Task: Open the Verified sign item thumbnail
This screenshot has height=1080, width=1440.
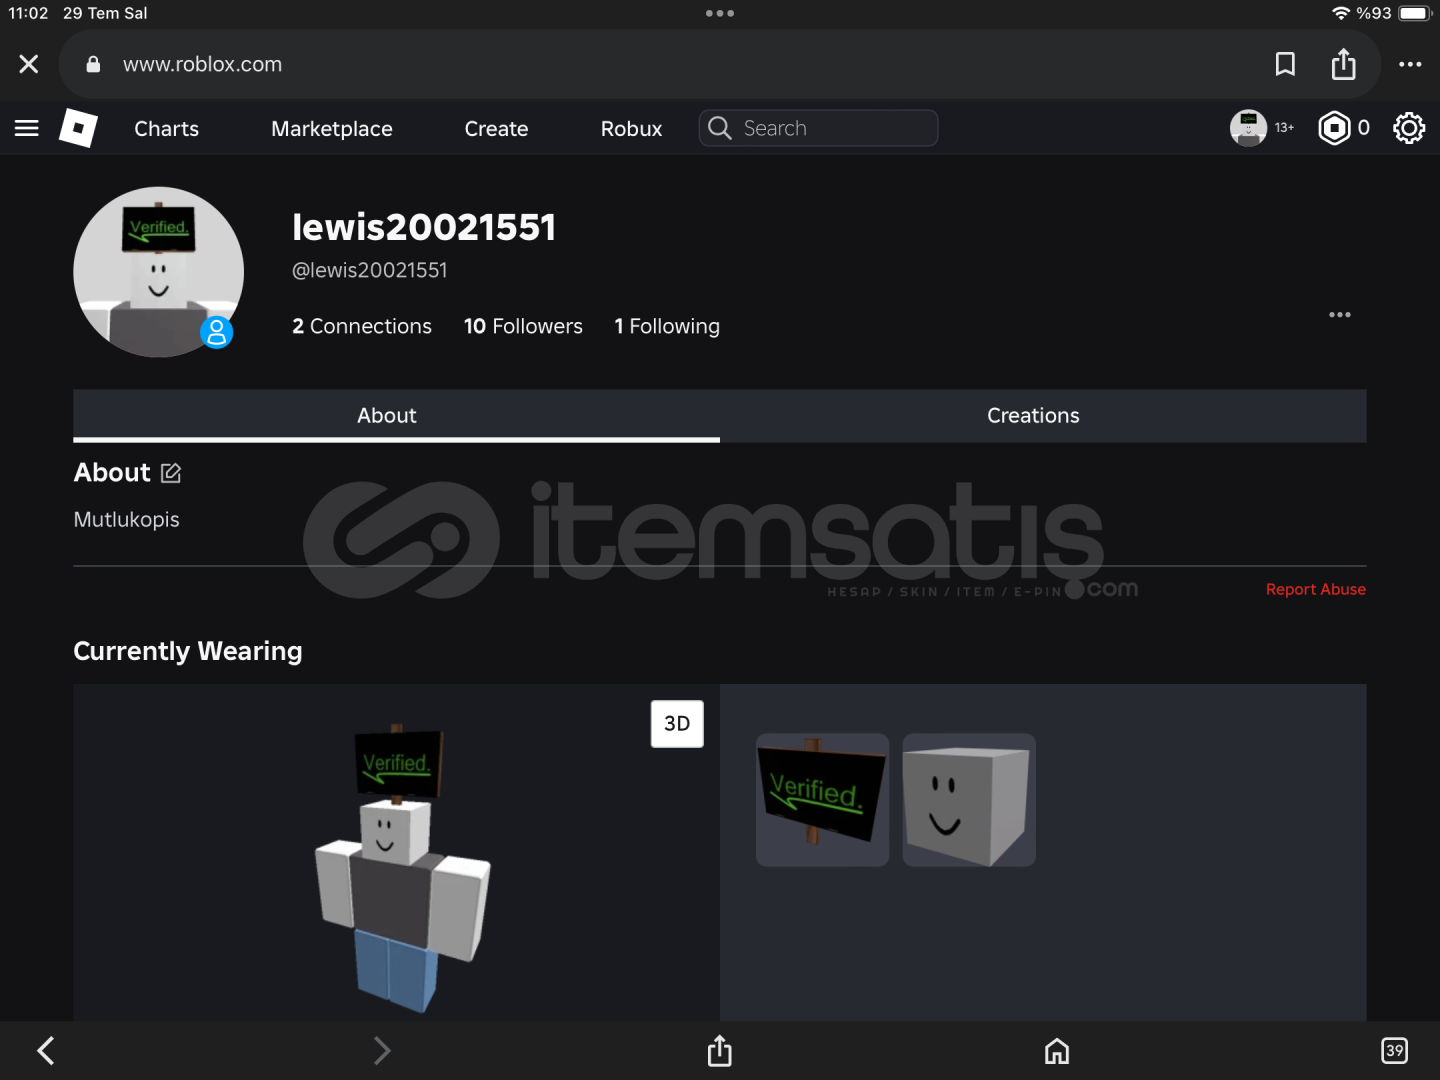Action: tap(822, 800)
